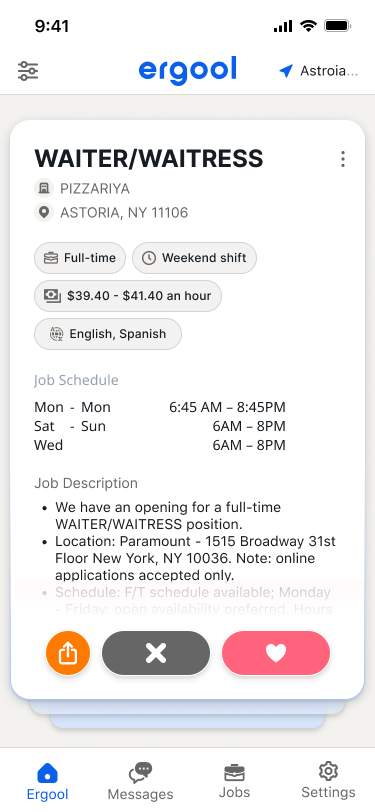This screenshot has height=812, width=375.
Task: Select the Weekend shift chip
Action: [x=194, y=258]
